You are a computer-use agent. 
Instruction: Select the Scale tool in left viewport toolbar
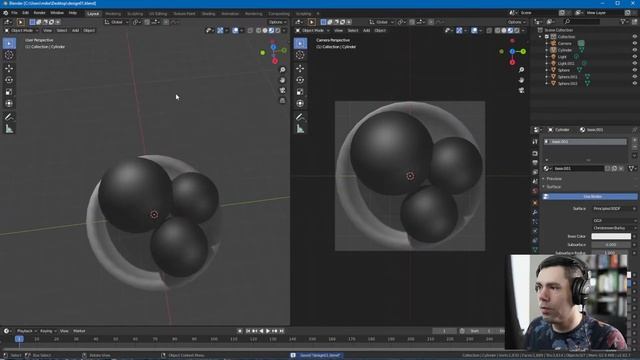[9, 92]
